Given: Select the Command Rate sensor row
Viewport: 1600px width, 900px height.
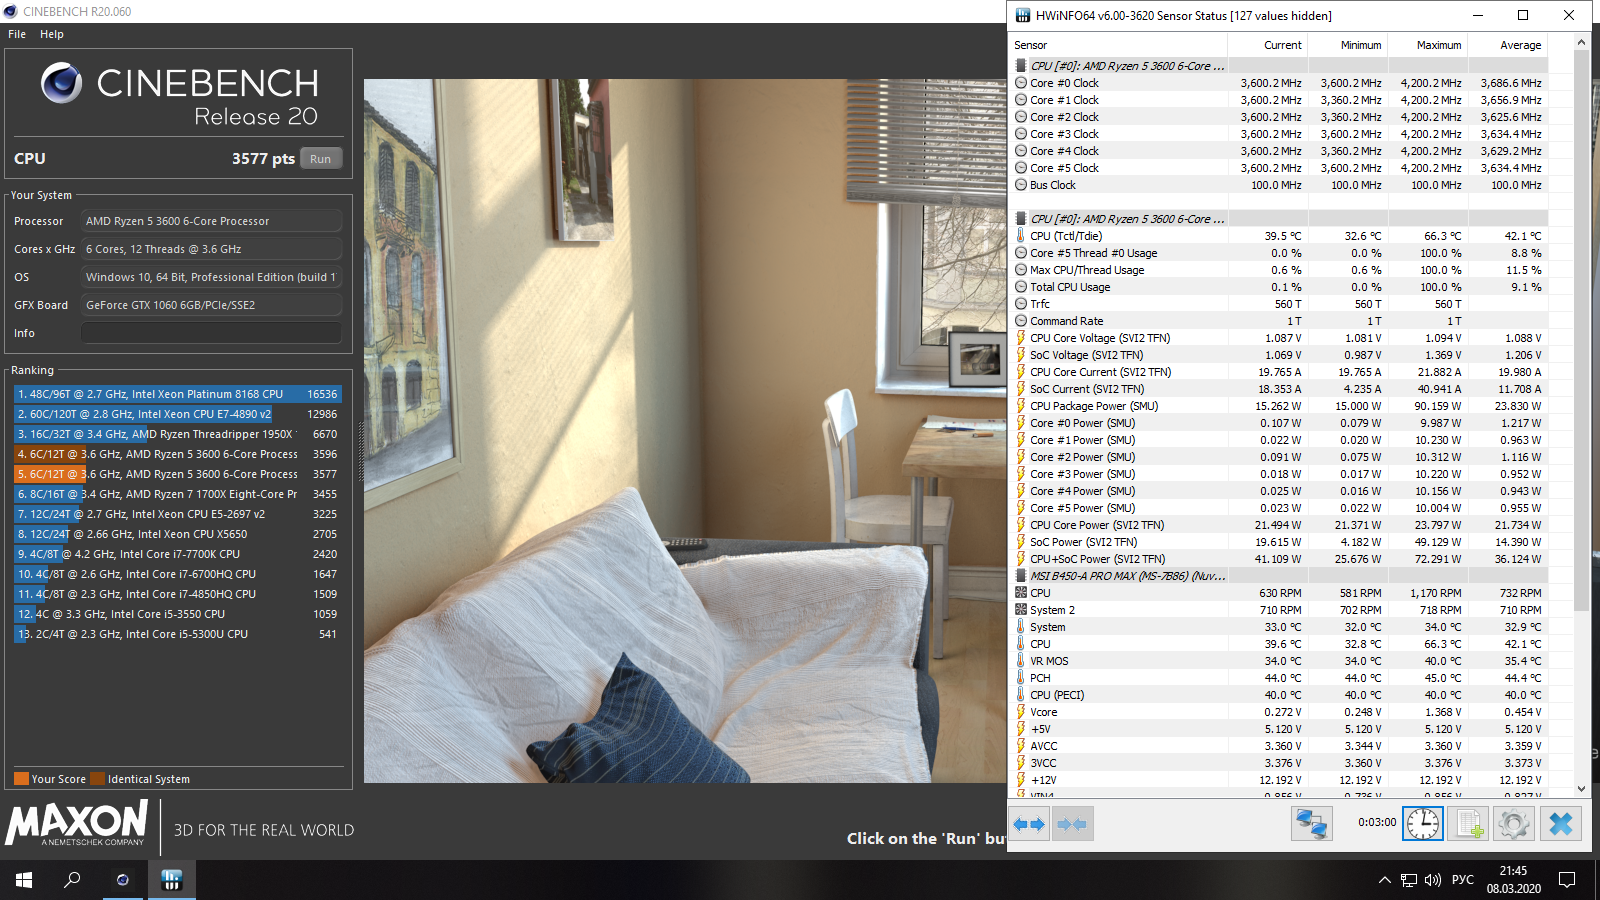Looking at the screenshot, I should (1279, 321).
